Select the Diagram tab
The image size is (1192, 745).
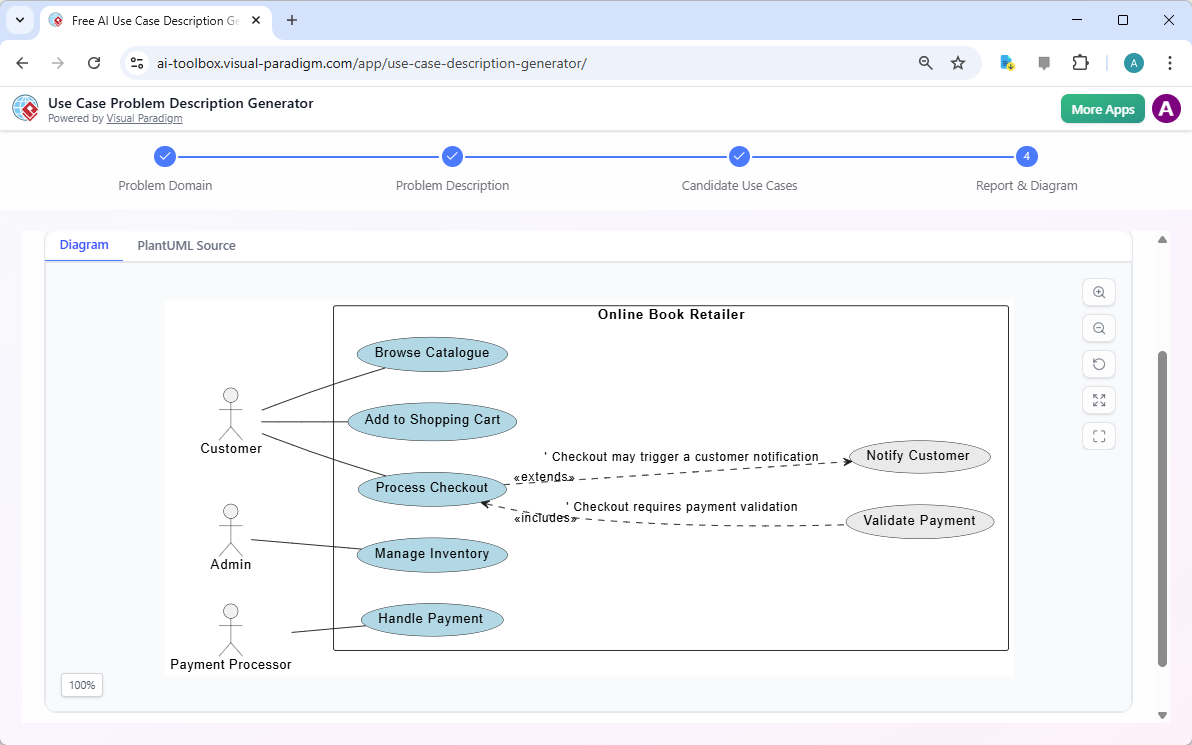84,245
